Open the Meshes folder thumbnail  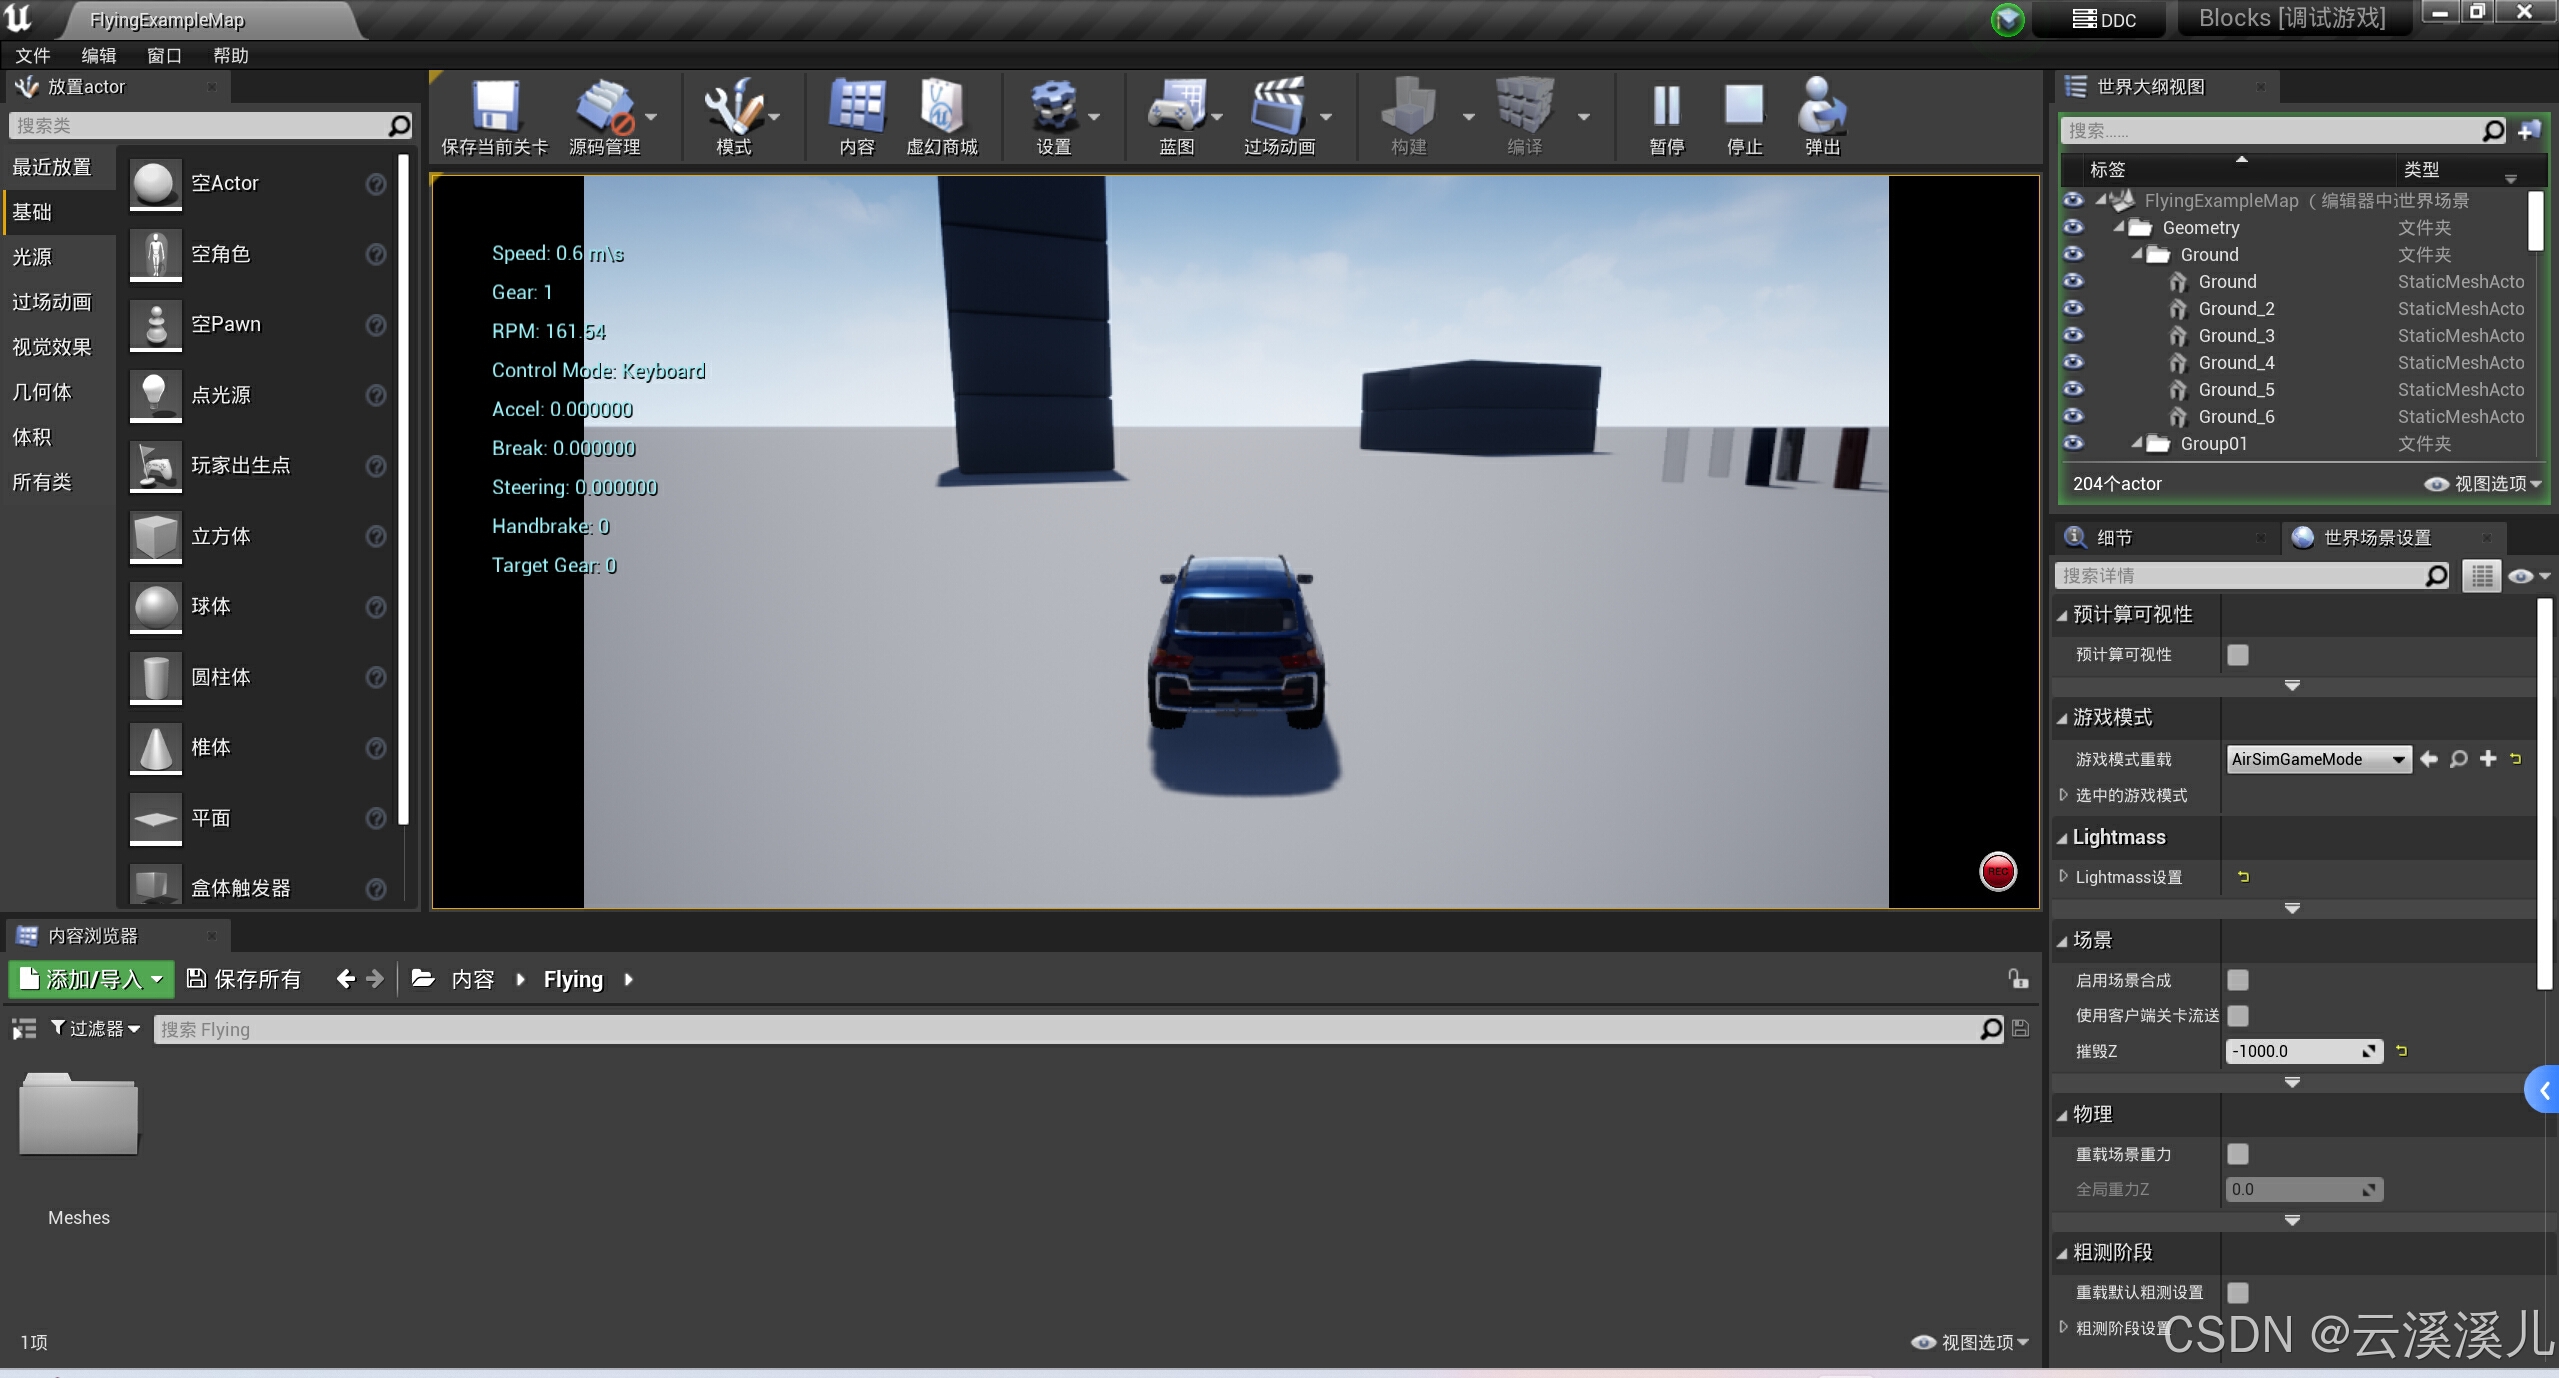[79, 1115]
